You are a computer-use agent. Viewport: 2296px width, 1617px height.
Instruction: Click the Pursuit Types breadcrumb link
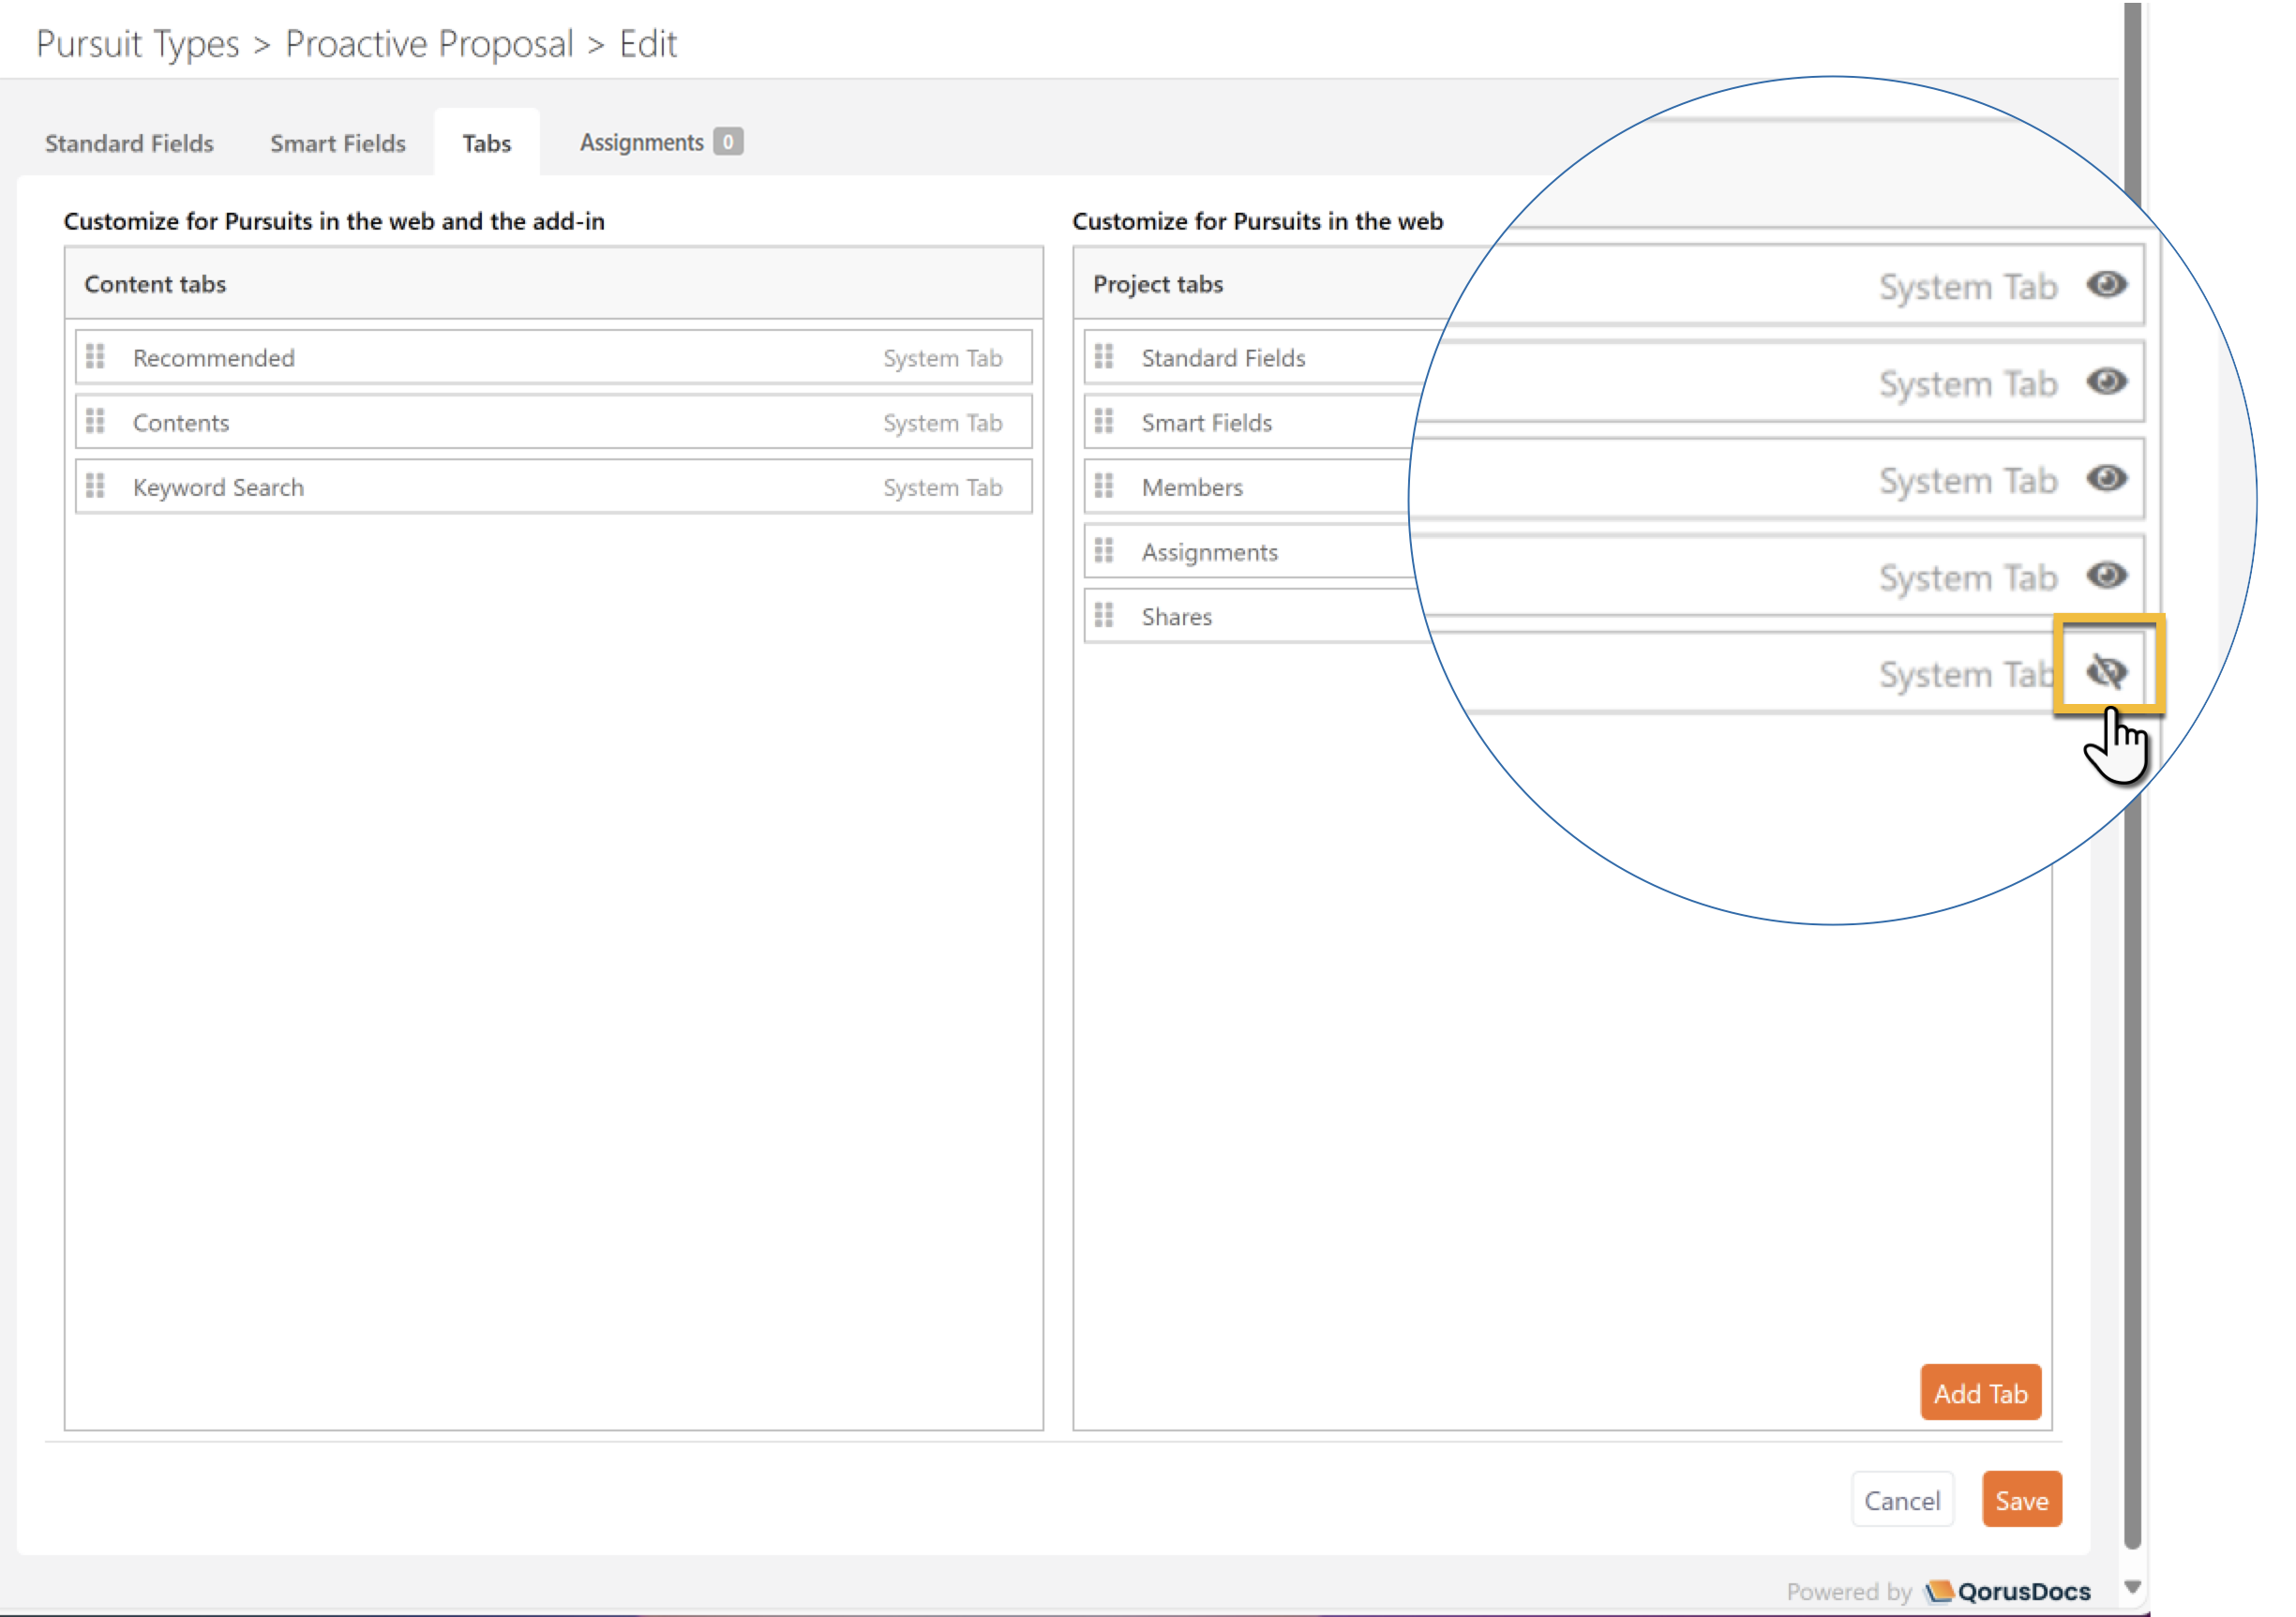click(137, 44)
